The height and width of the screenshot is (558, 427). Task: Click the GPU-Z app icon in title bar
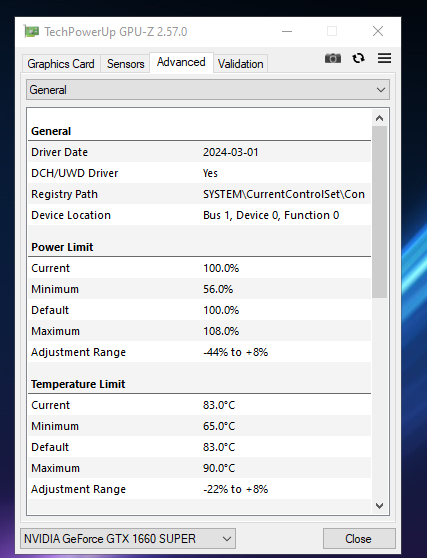[x=31, y=32]
